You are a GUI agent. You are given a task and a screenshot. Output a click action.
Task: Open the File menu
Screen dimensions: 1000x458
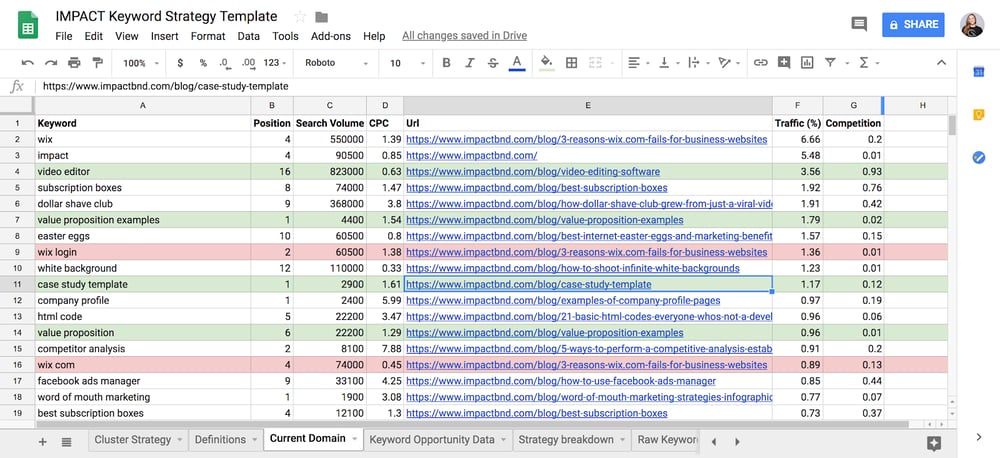point(64,36)
